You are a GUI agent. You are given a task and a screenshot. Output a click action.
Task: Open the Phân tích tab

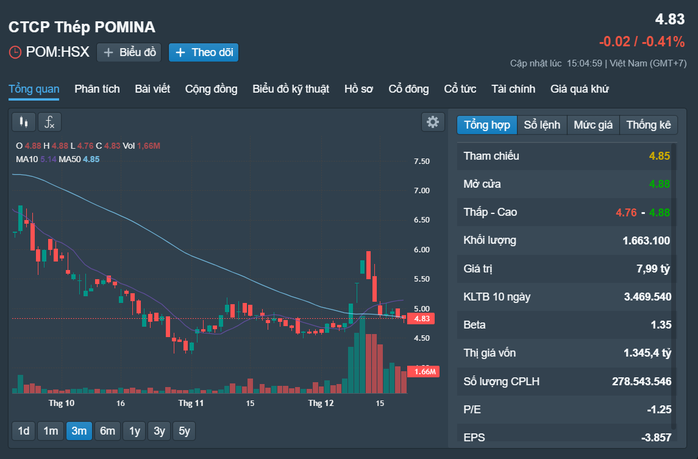pyautogui.click(x=97, y=89)
